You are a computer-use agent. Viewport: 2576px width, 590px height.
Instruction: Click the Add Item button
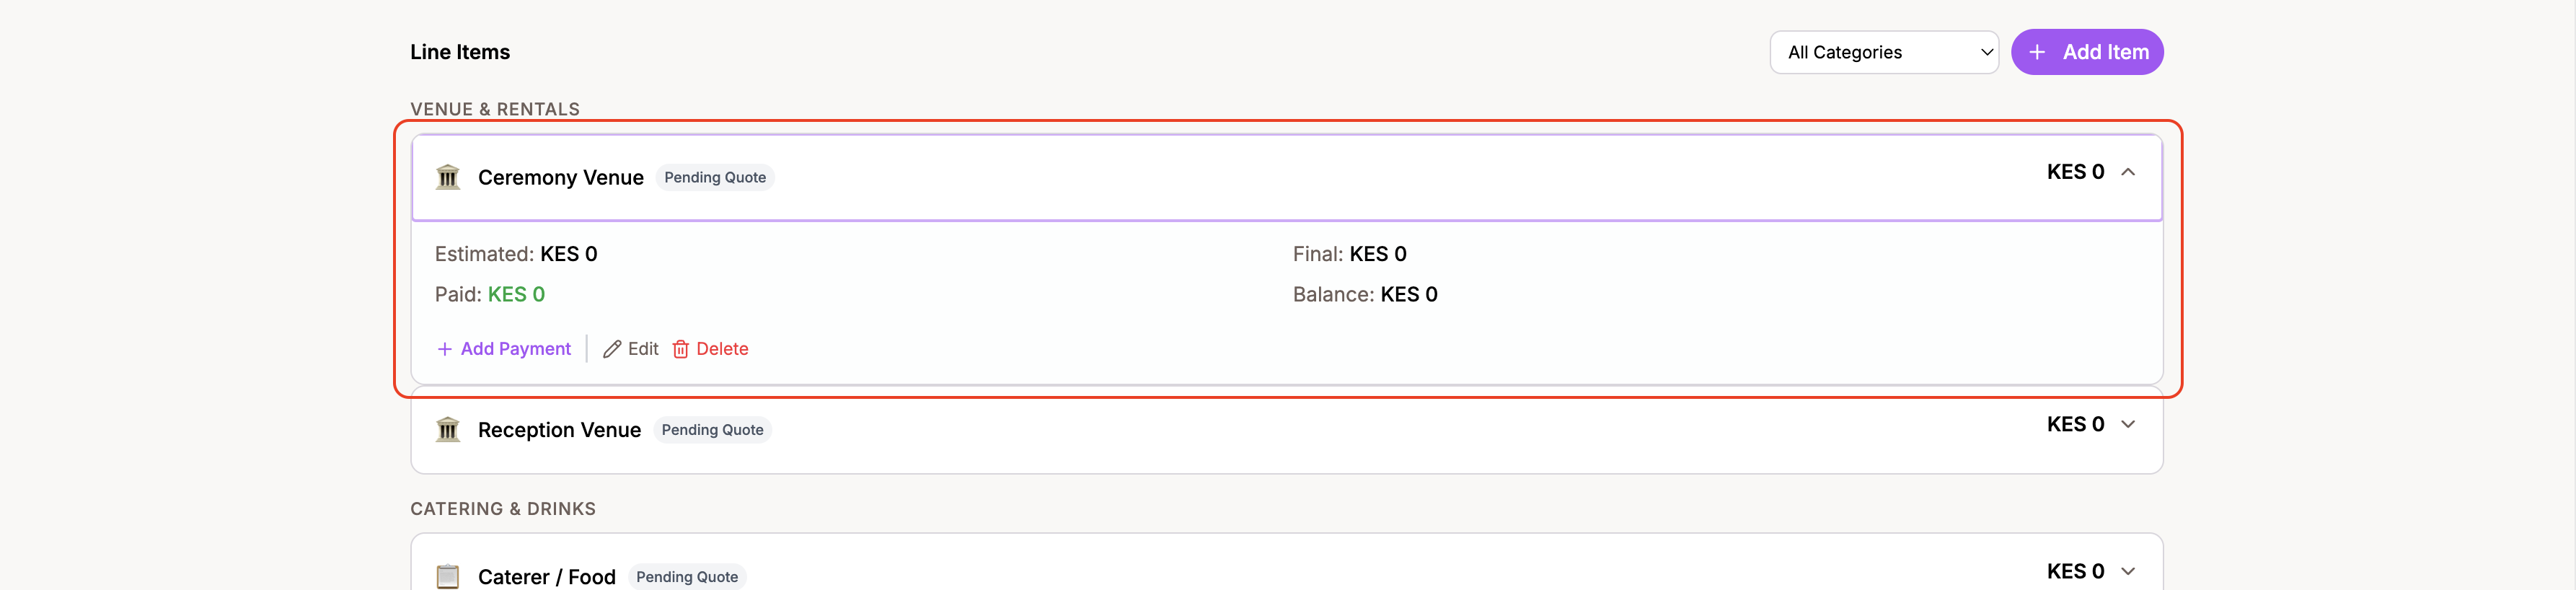pos(2087,52)
